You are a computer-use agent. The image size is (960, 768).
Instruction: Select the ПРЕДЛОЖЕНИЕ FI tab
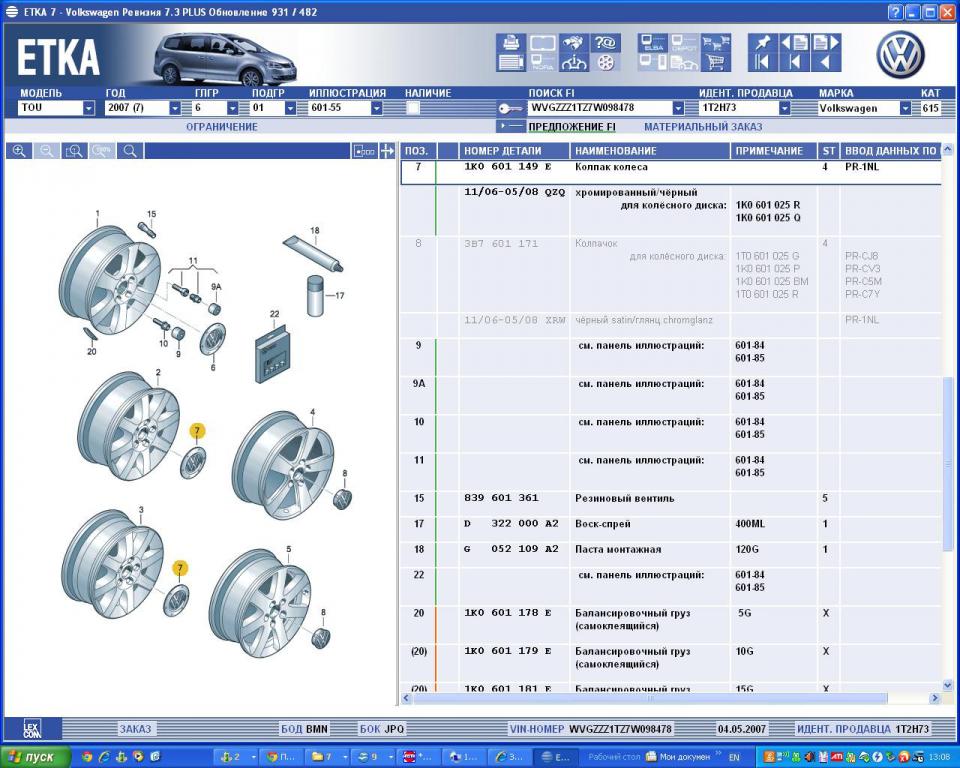tap(572, 127)
